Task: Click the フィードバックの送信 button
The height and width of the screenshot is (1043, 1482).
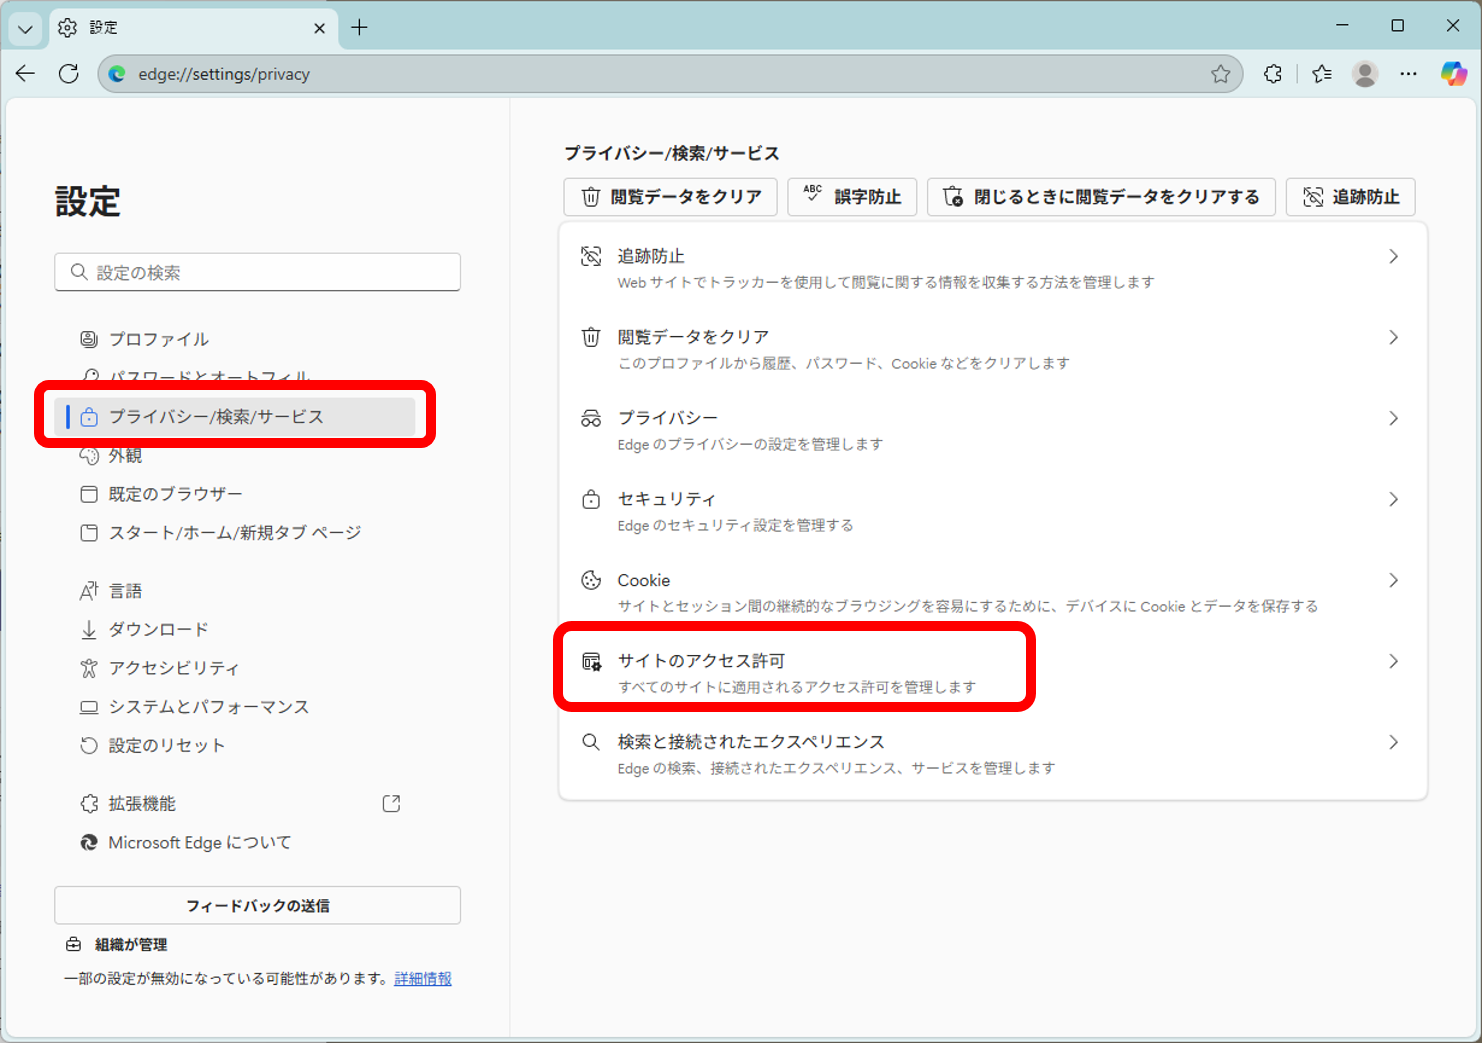Action: (x=257, y=905)
